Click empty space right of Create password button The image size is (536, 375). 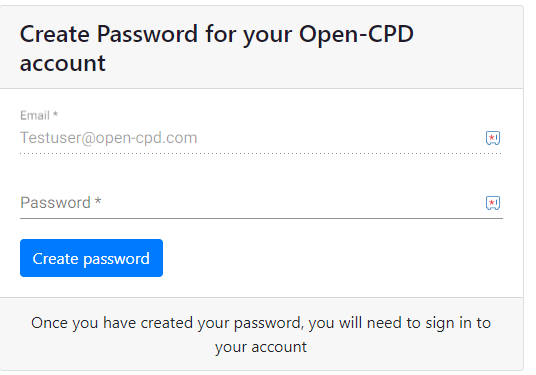click(x=342, y=258)
